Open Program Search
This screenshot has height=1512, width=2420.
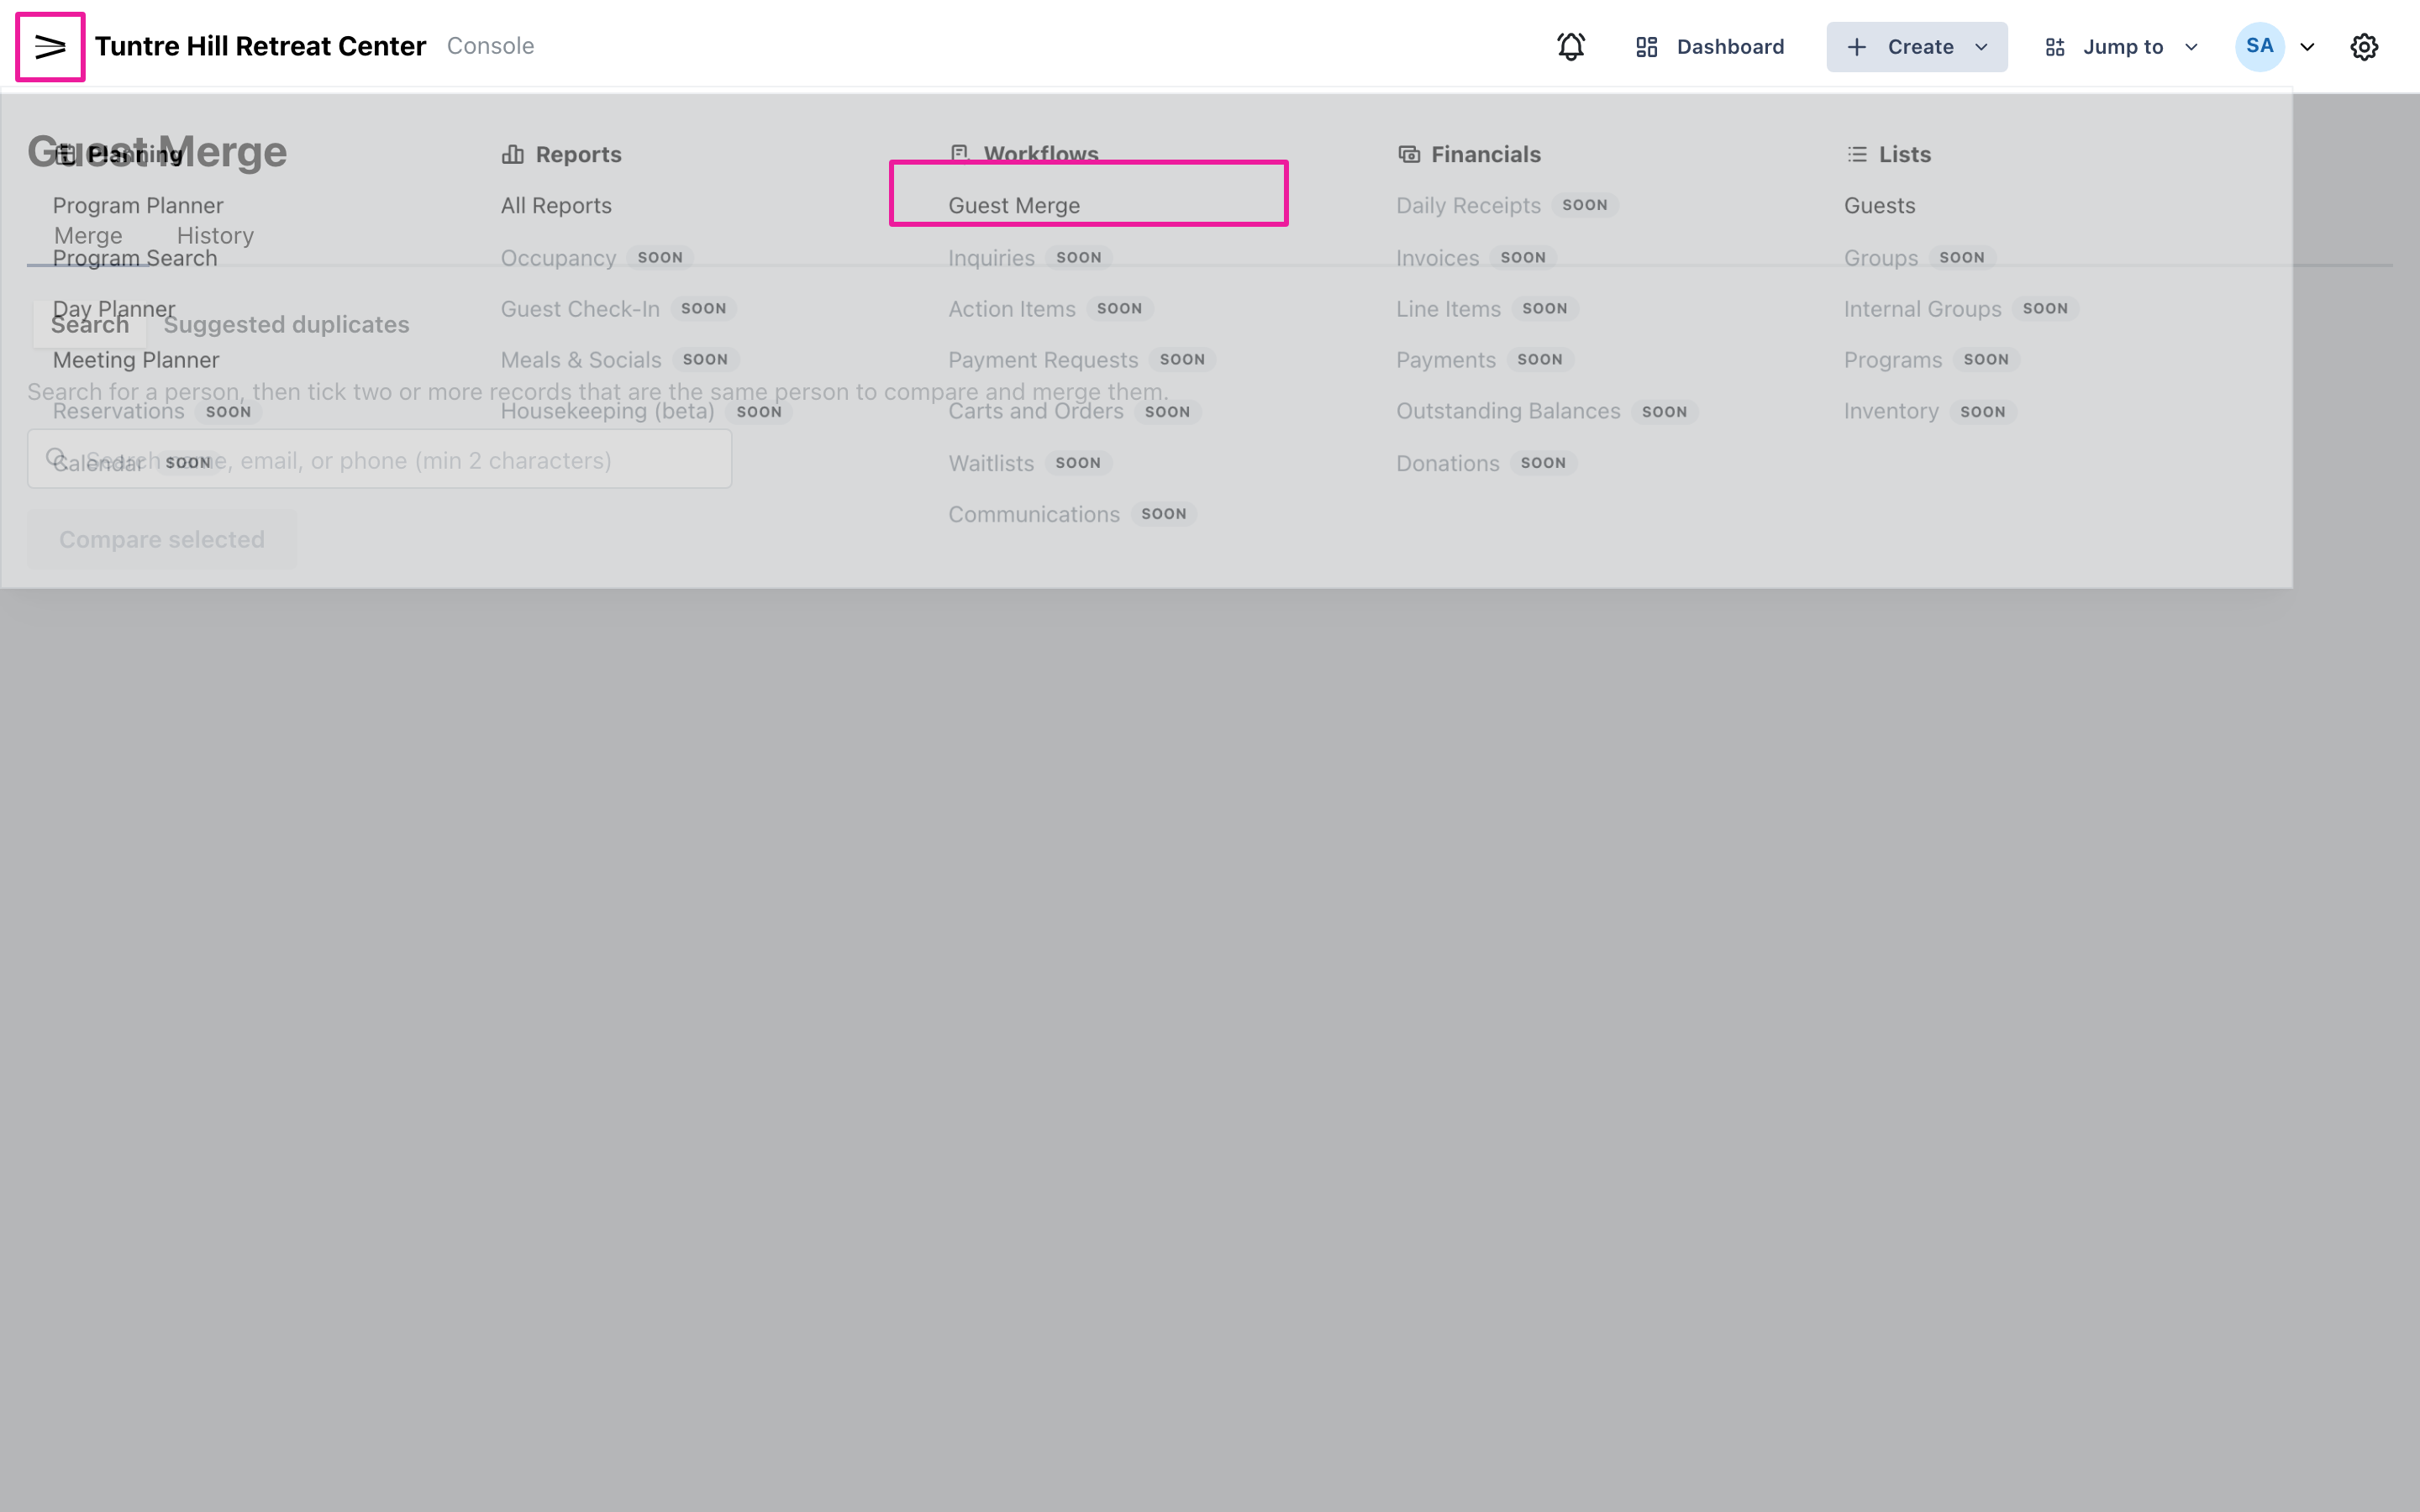135,258
